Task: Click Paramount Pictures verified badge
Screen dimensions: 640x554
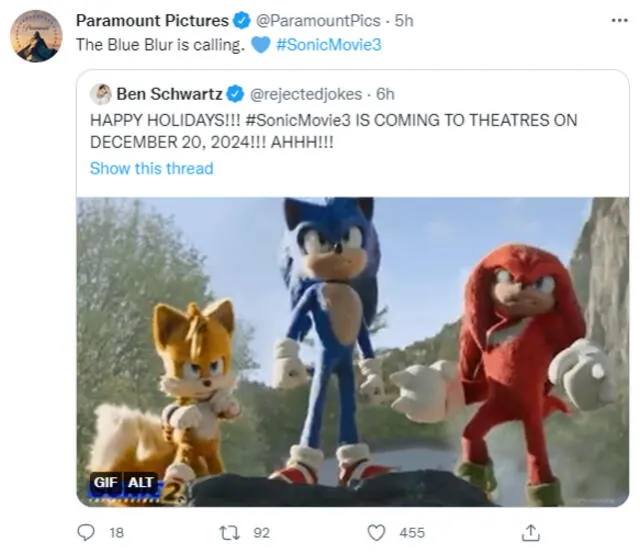Action: tap(243, 21)
